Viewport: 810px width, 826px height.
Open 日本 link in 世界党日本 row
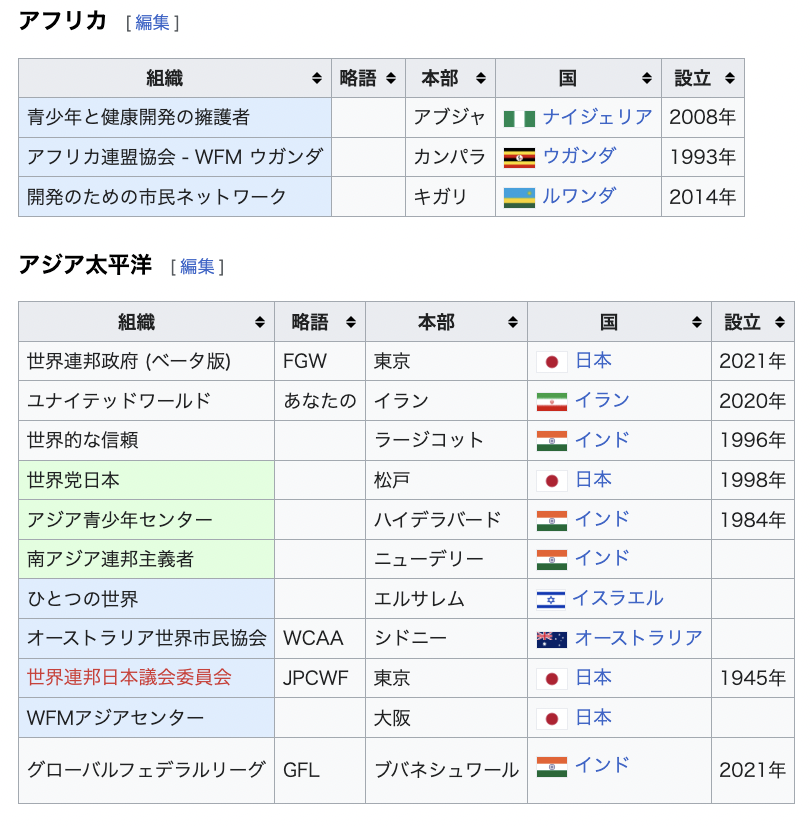click(593, 479)
